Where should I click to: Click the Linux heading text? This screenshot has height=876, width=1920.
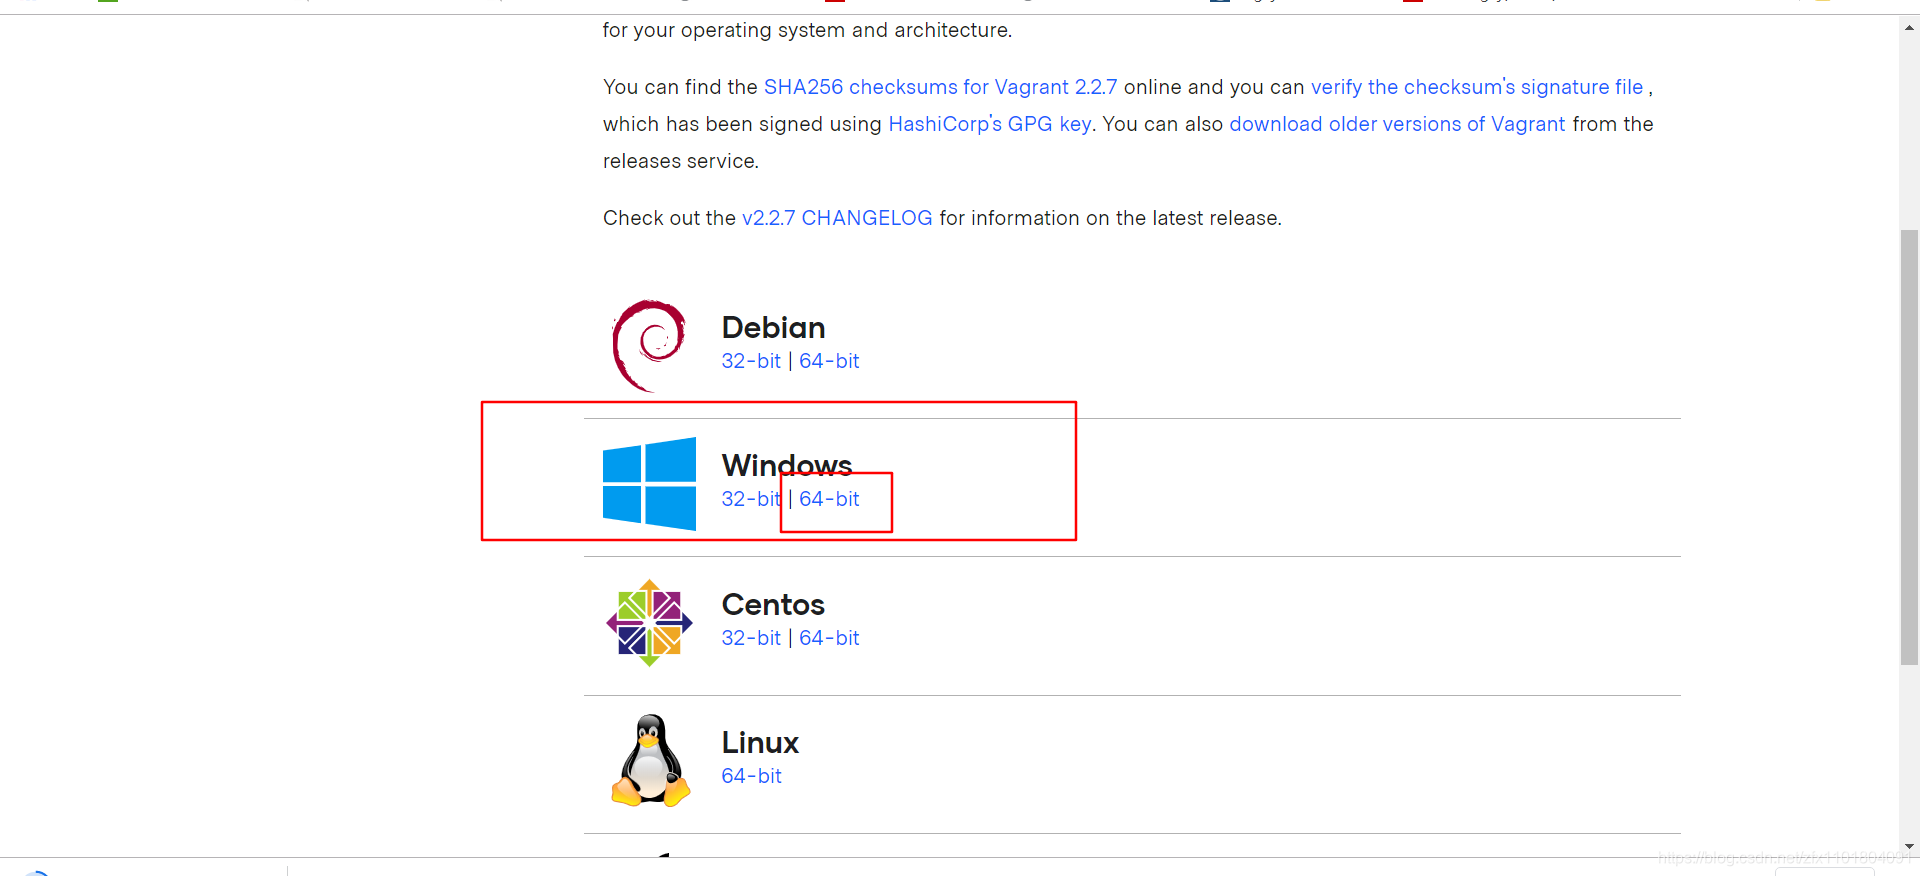pos(760,742)
